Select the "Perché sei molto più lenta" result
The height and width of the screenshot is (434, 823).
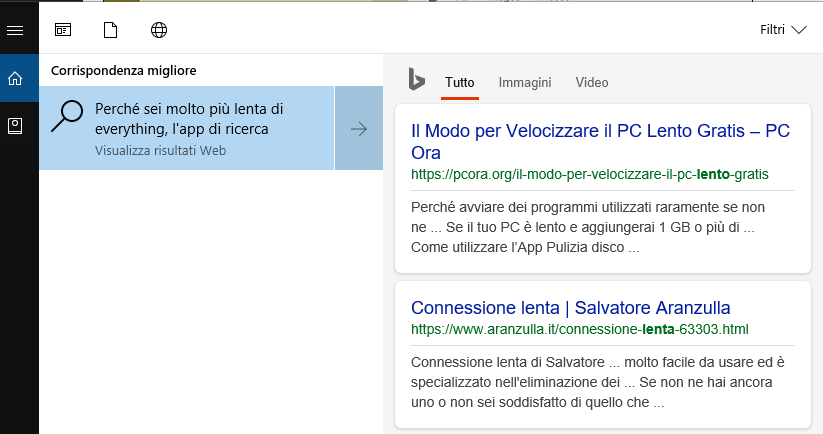189,119
